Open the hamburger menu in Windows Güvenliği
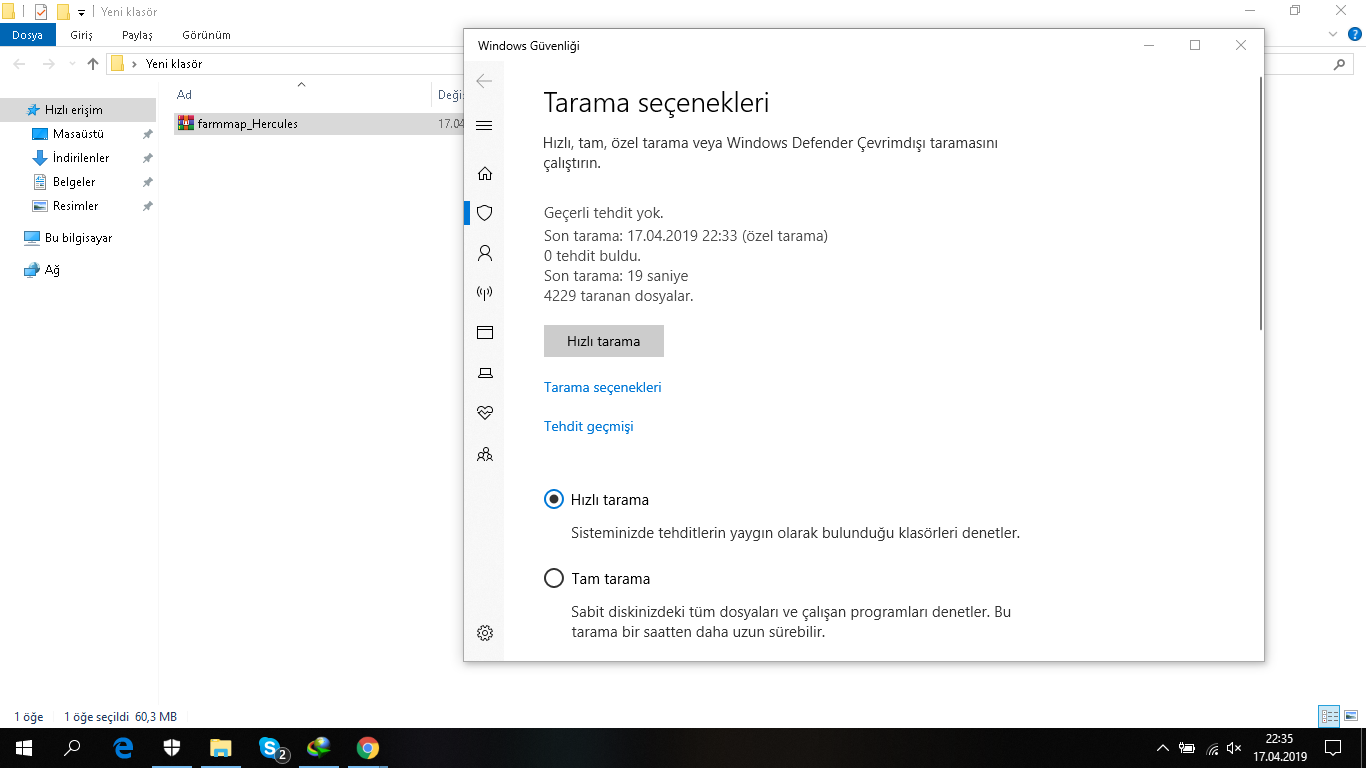This screenshot has width=1366, height=768. pos(485,125)
